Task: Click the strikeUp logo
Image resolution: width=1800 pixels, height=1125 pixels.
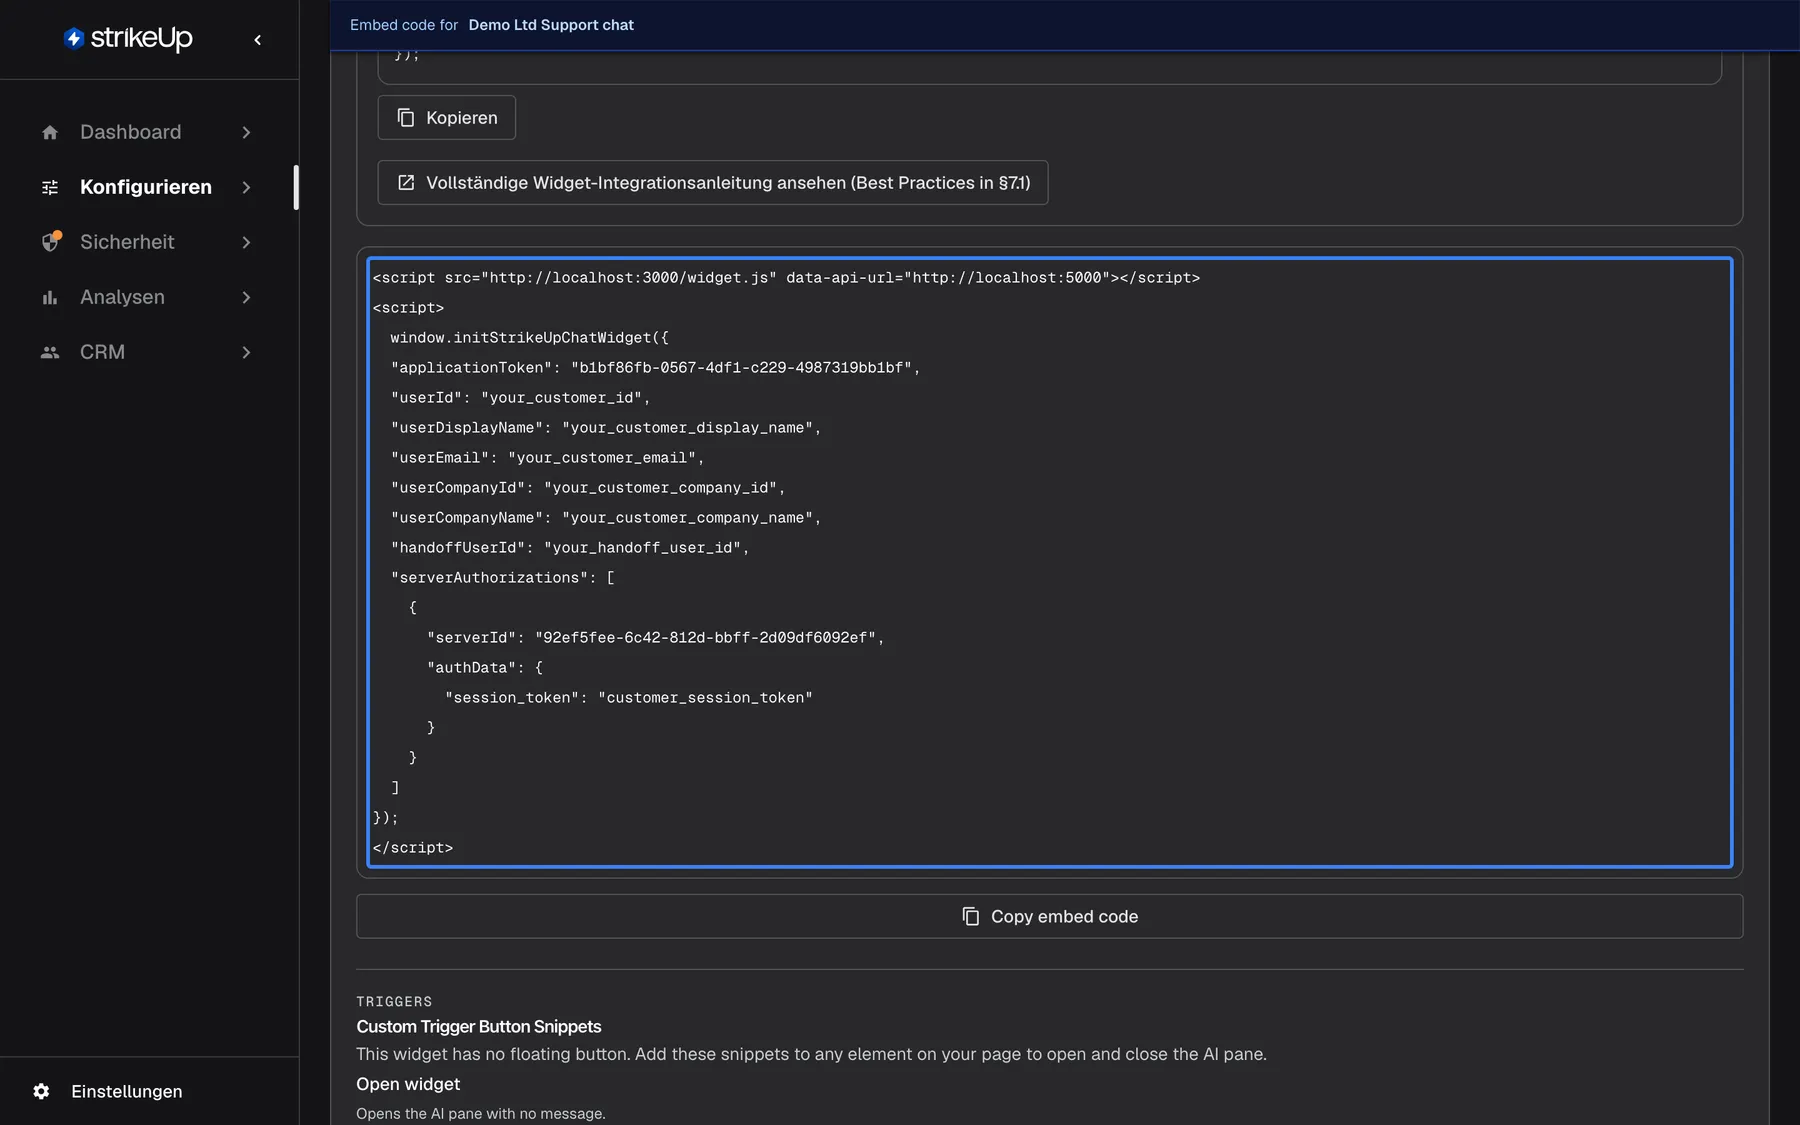Action: 128,38
